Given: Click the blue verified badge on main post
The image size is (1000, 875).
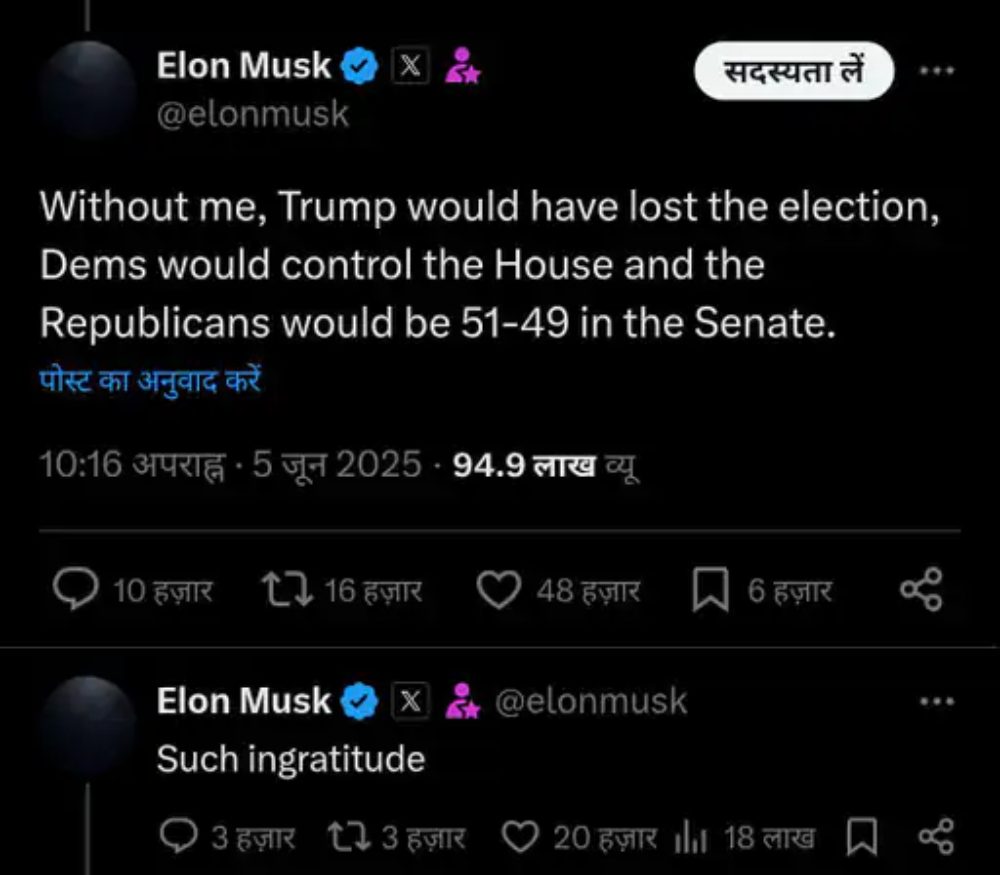Looking at the screenshot, I should [360, 67].
